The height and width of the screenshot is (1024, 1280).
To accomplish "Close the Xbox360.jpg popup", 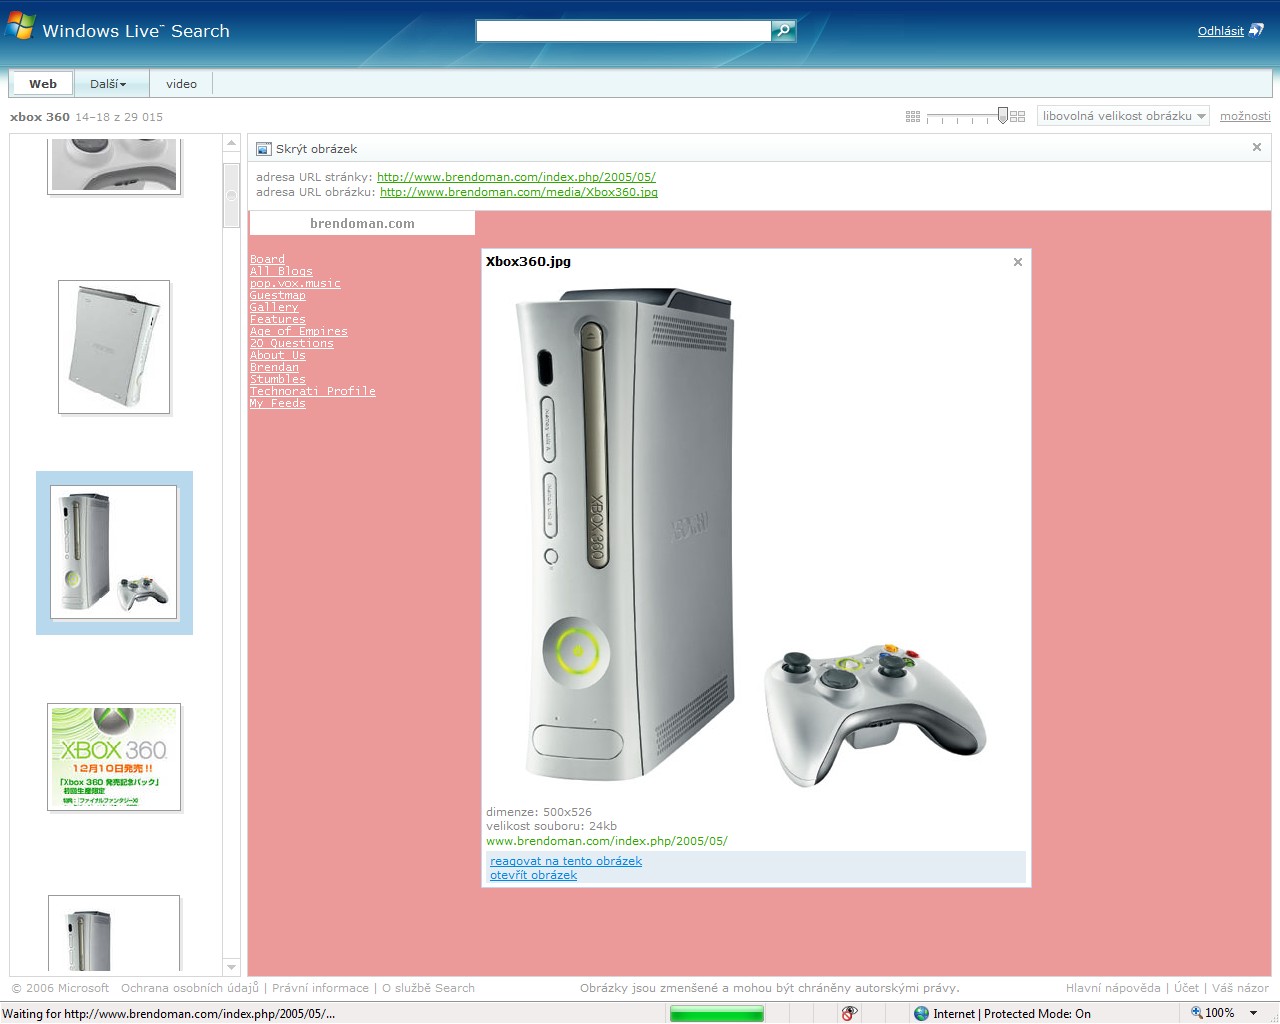I will coord(1018,262).
